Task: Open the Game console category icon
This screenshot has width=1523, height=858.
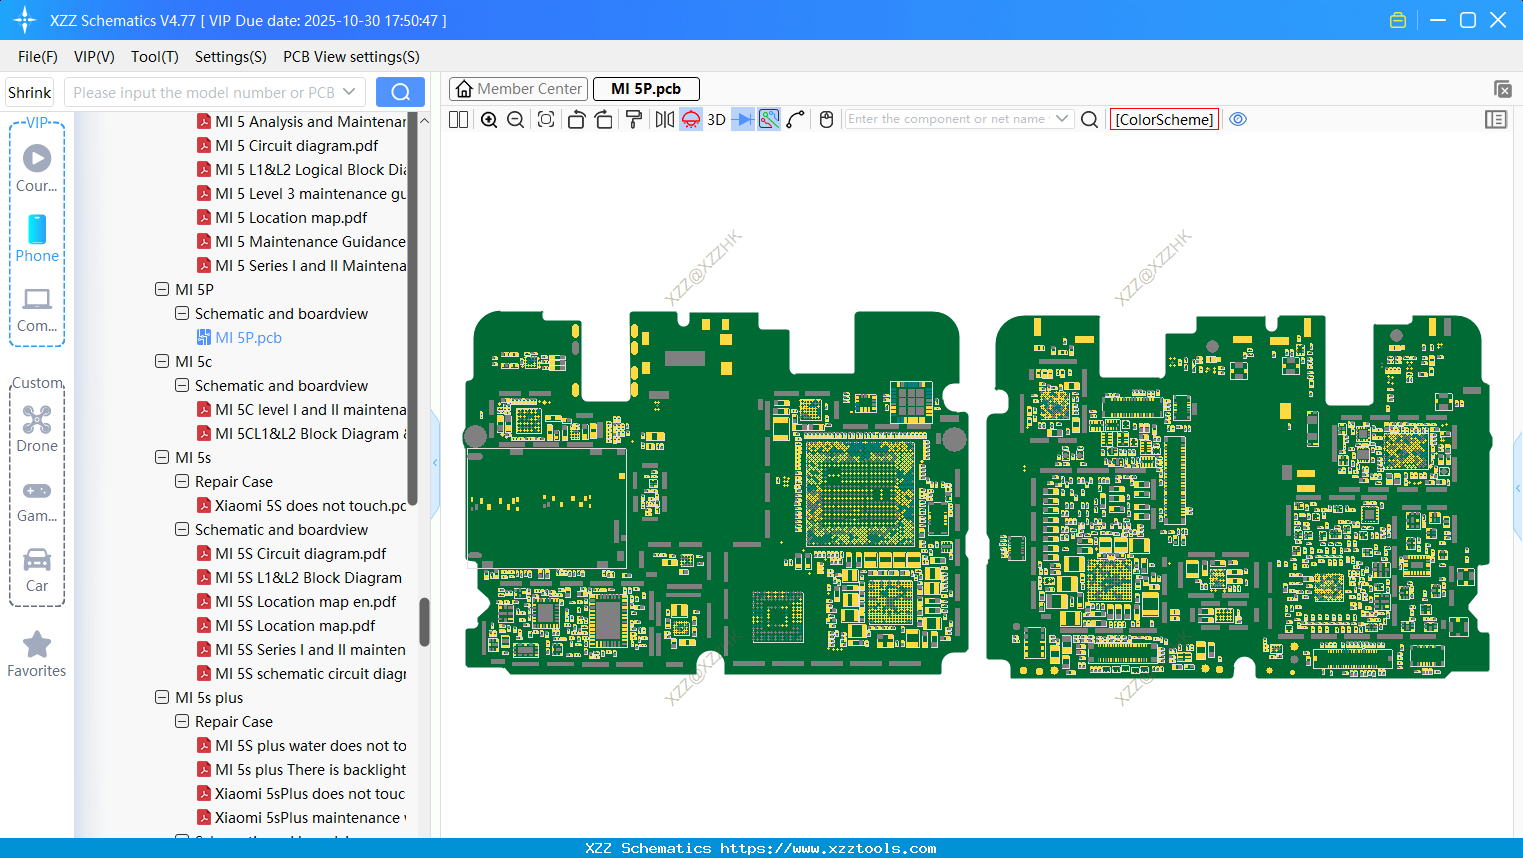Action: click(x=37, y=501)
